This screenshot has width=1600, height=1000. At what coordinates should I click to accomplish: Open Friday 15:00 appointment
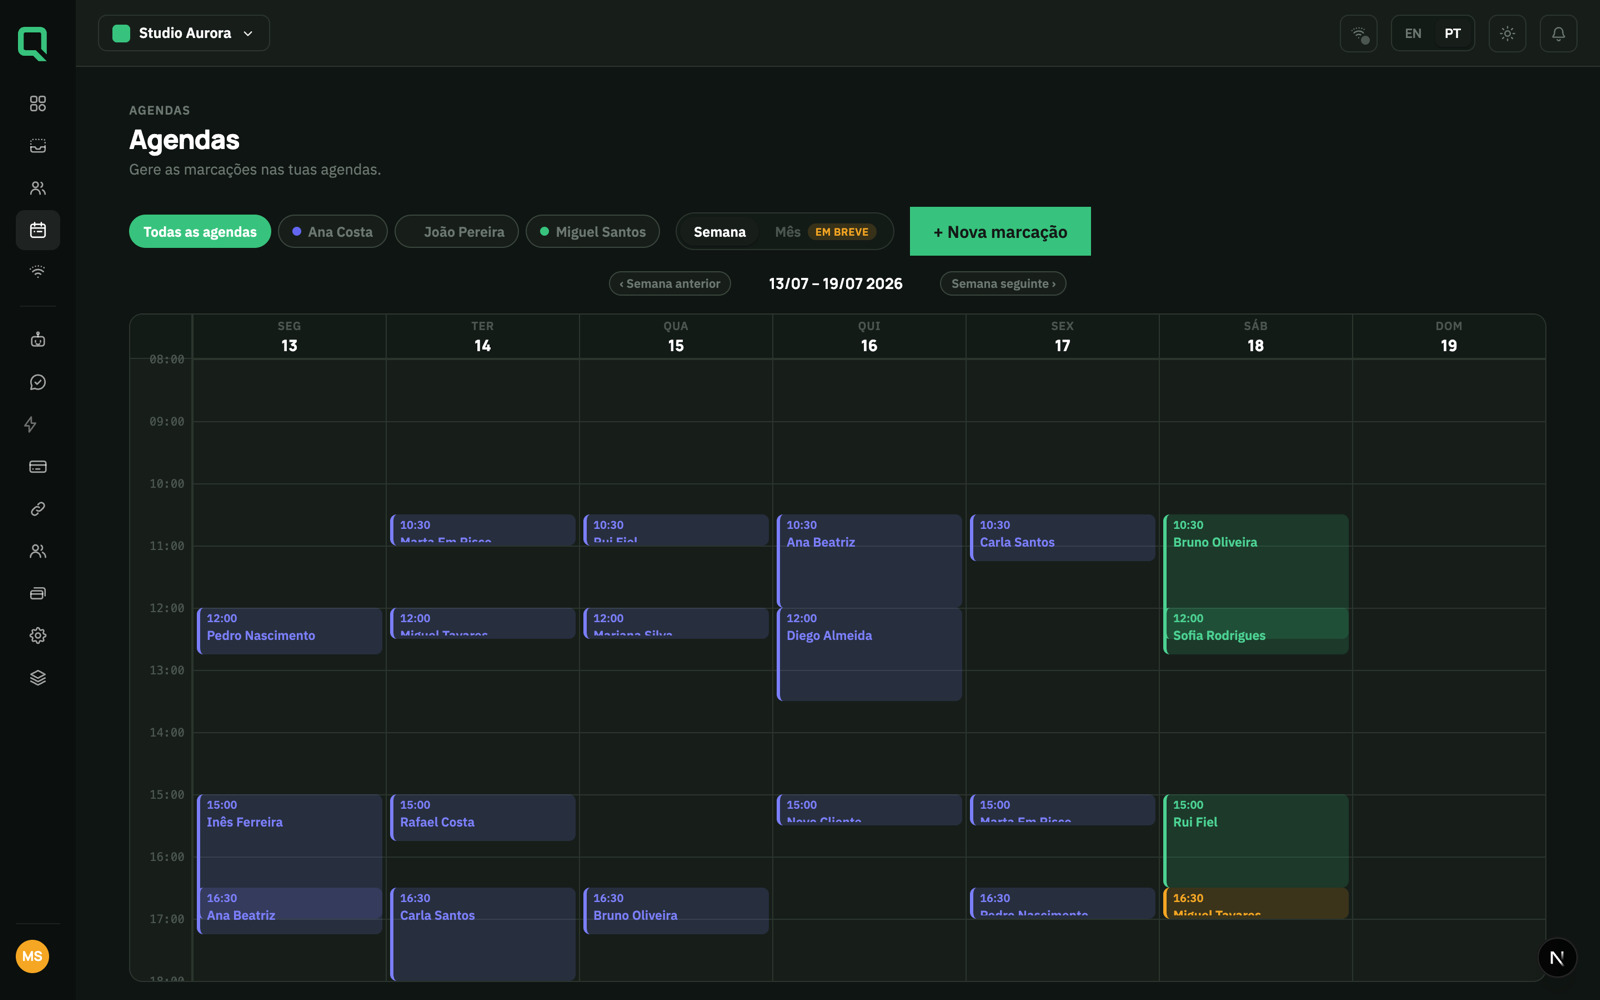[x=1063, y=810]
